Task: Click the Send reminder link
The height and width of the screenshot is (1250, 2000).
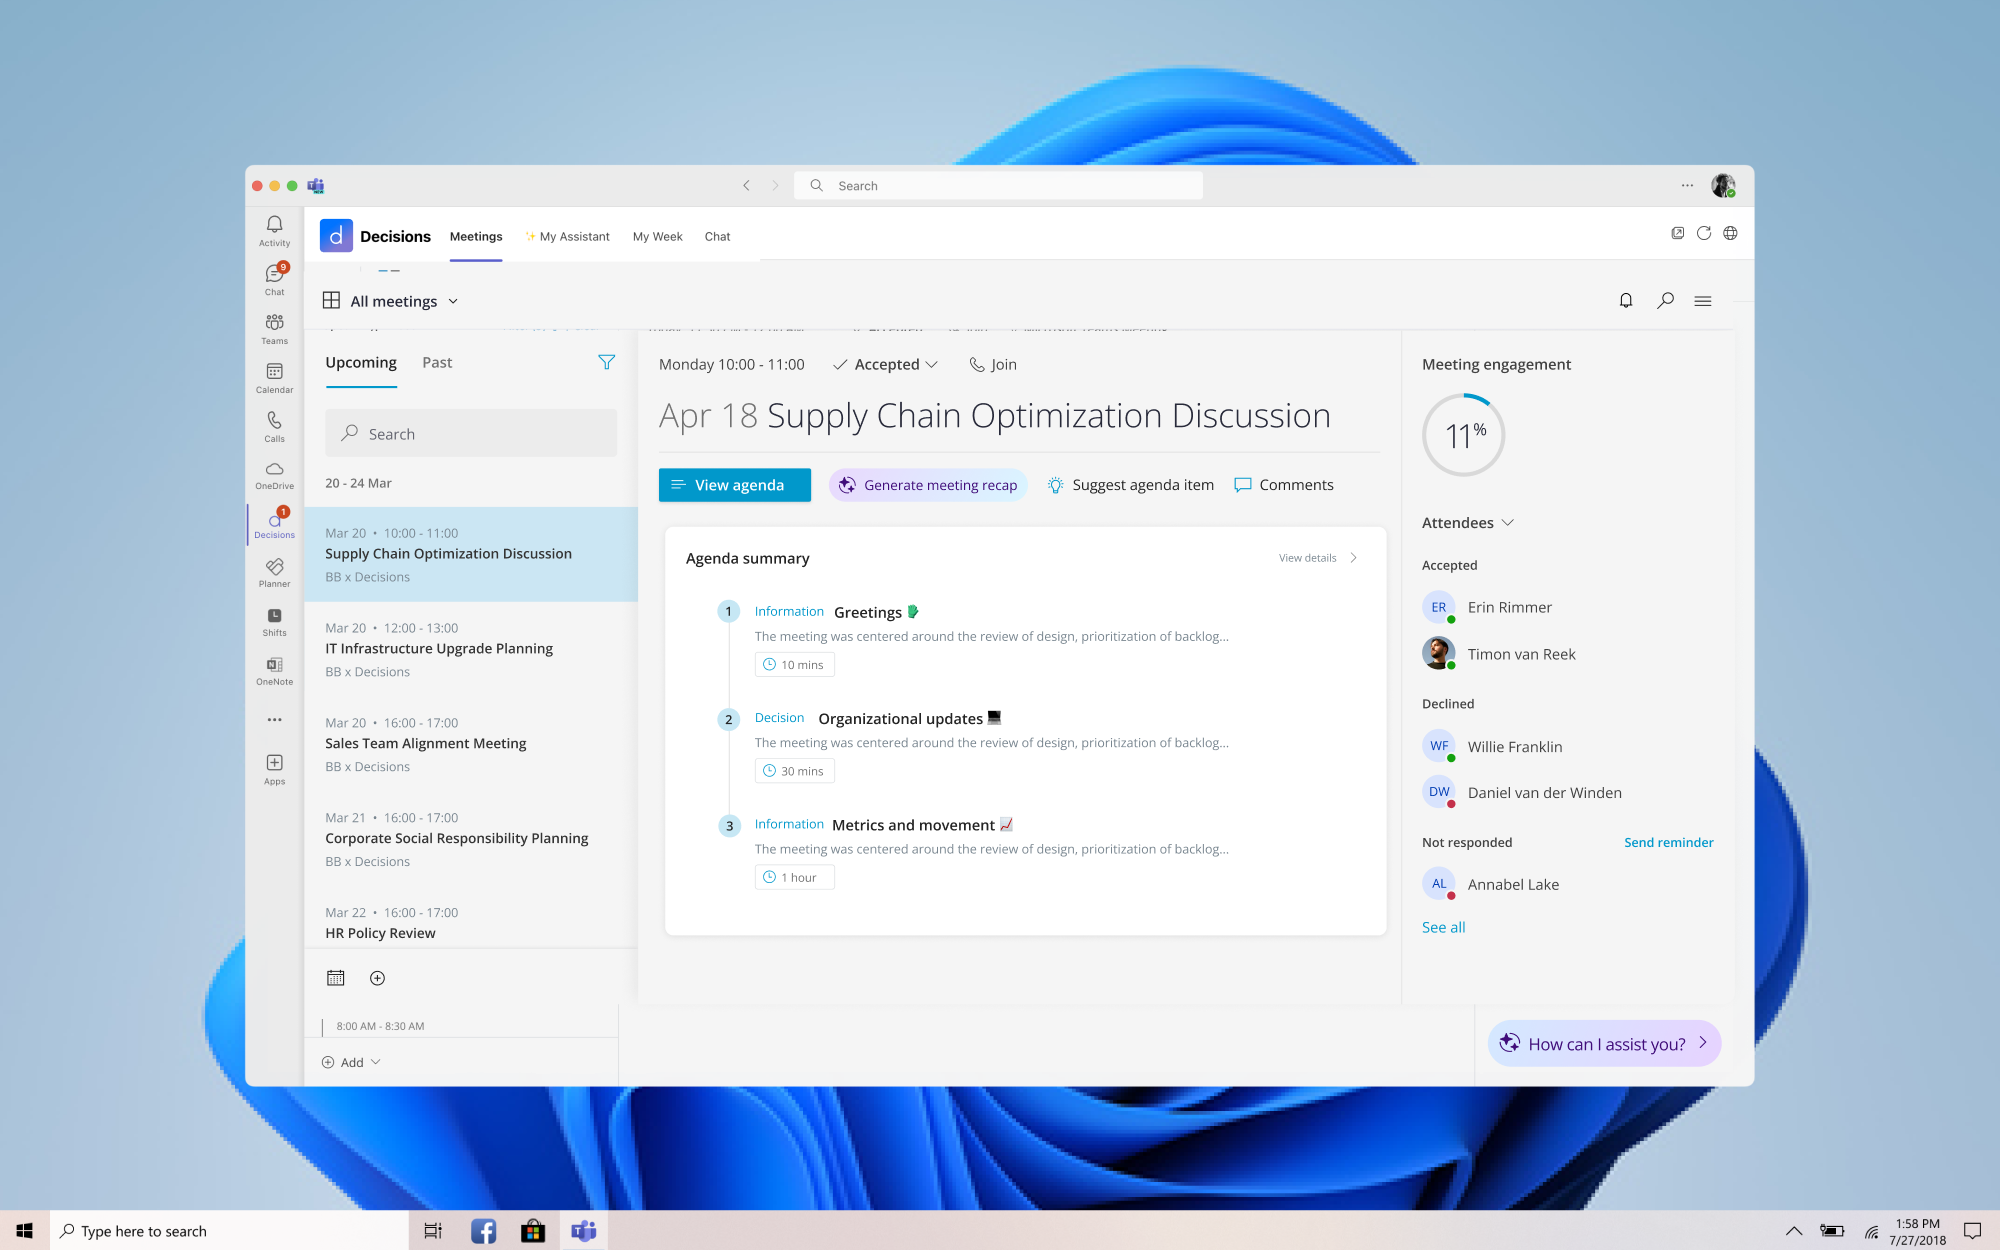Action: click(1668, 843)
